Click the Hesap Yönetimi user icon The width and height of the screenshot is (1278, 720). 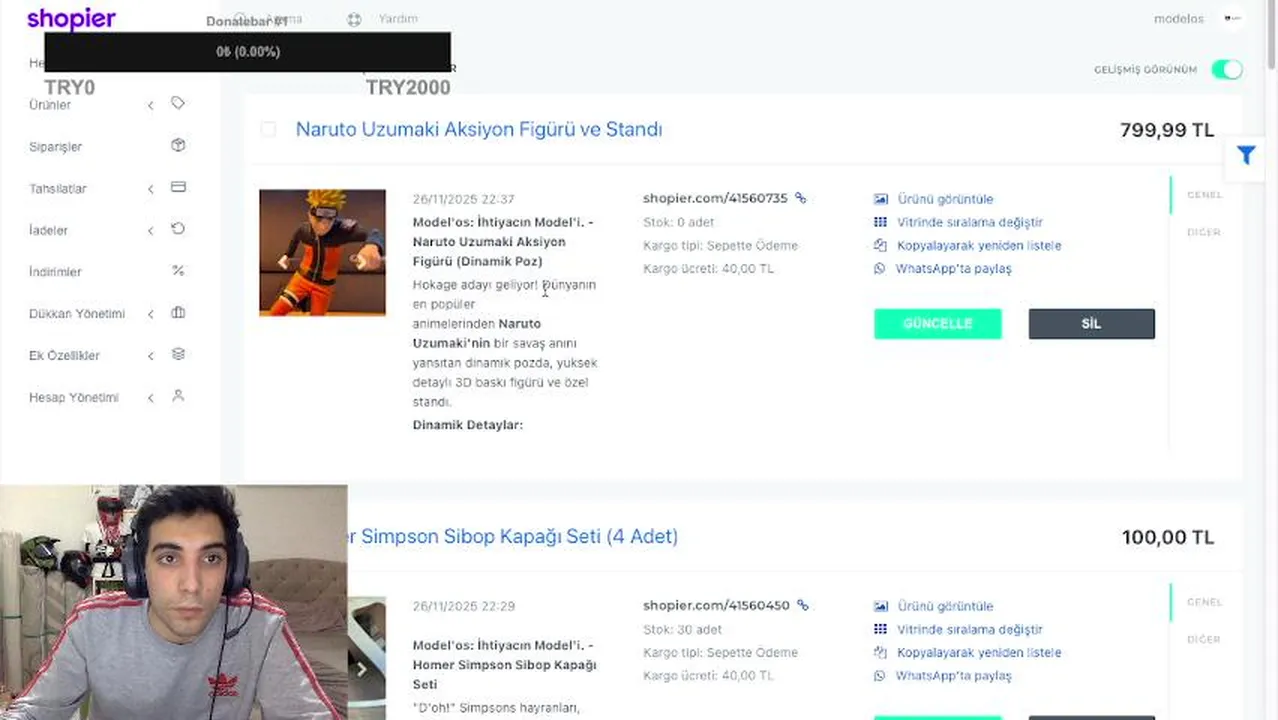pyautogui.click(x=178, y=396)
